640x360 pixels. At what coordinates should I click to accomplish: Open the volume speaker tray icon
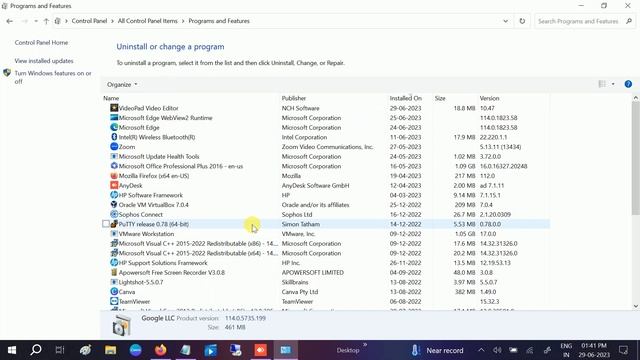point(497,350)
